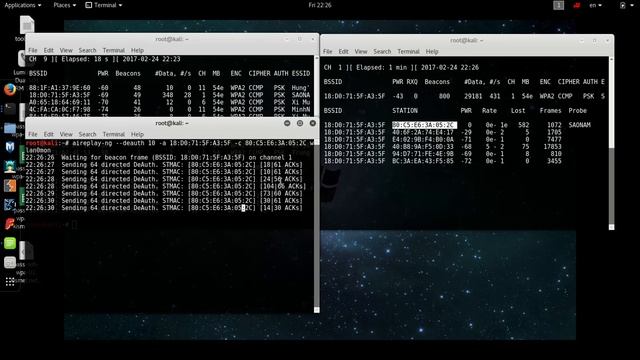Viewport: 640px width, 360px height.
Task: Open View menu in right airodump window
Action: point(361,51)
